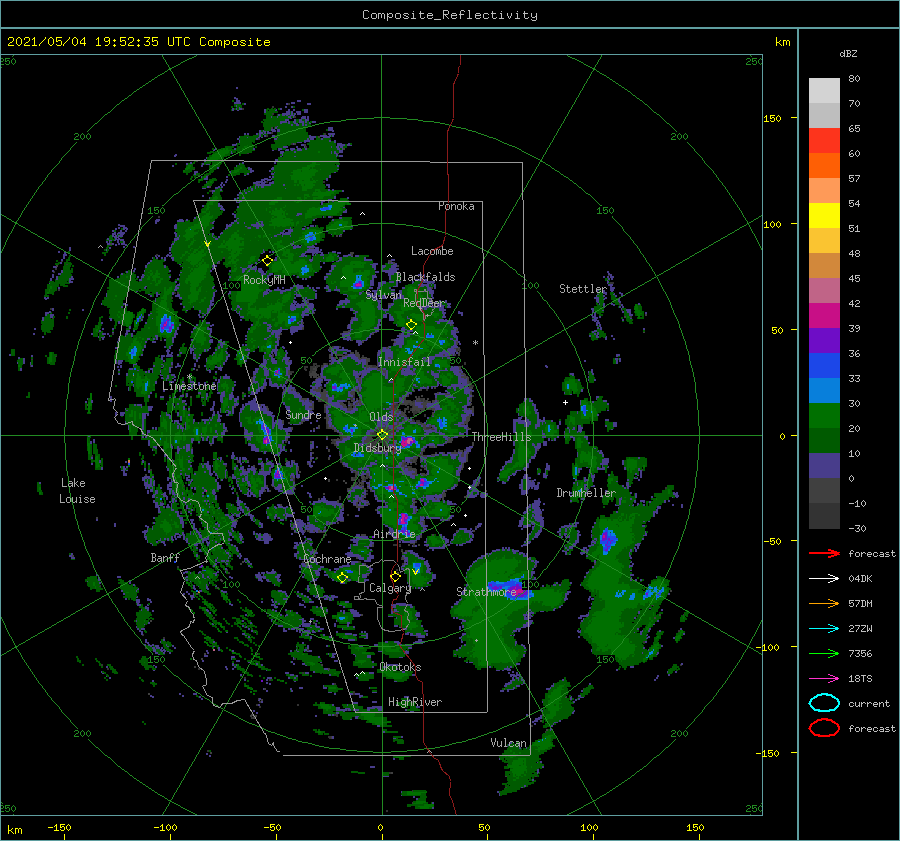Click the Calgary city label
The width and height of the screenshot is (900, 841).
click(390, 588)
